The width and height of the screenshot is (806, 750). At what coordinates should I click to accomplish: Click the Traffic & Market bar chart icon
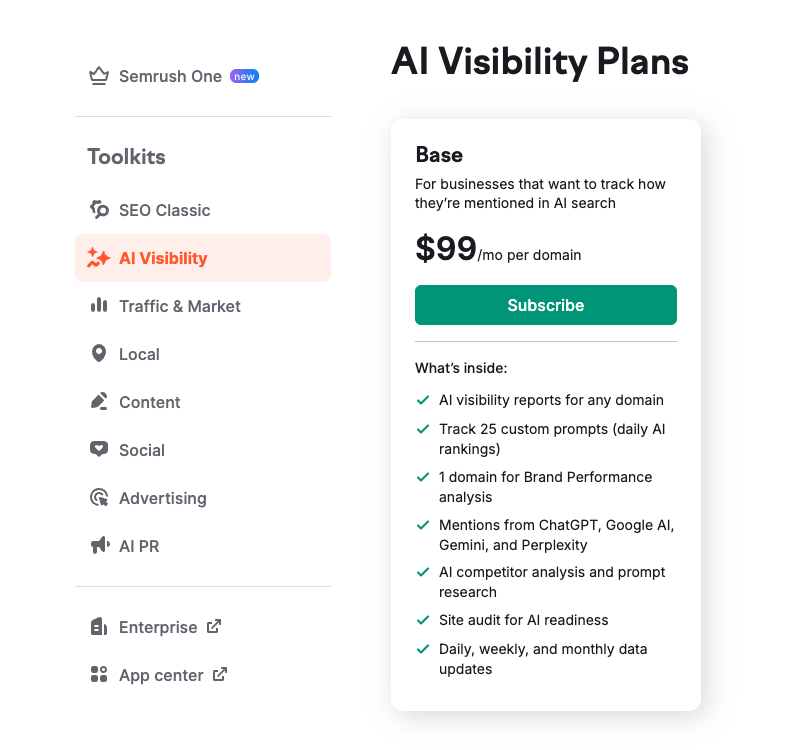click(x=98, y=306)
